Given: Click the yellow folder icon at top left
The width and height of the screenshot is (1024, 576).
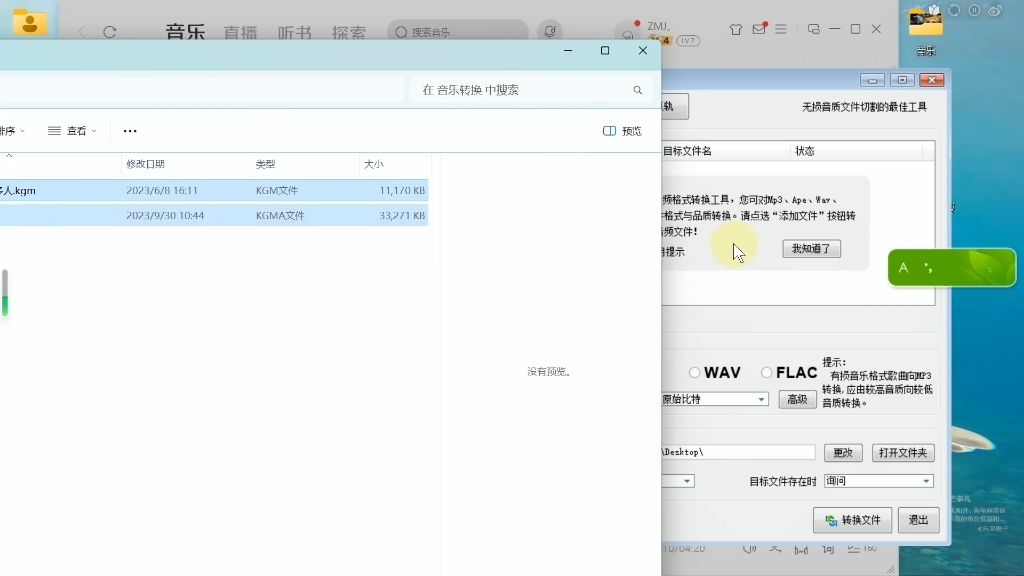Looking at the screenshot, I should 29,23.
